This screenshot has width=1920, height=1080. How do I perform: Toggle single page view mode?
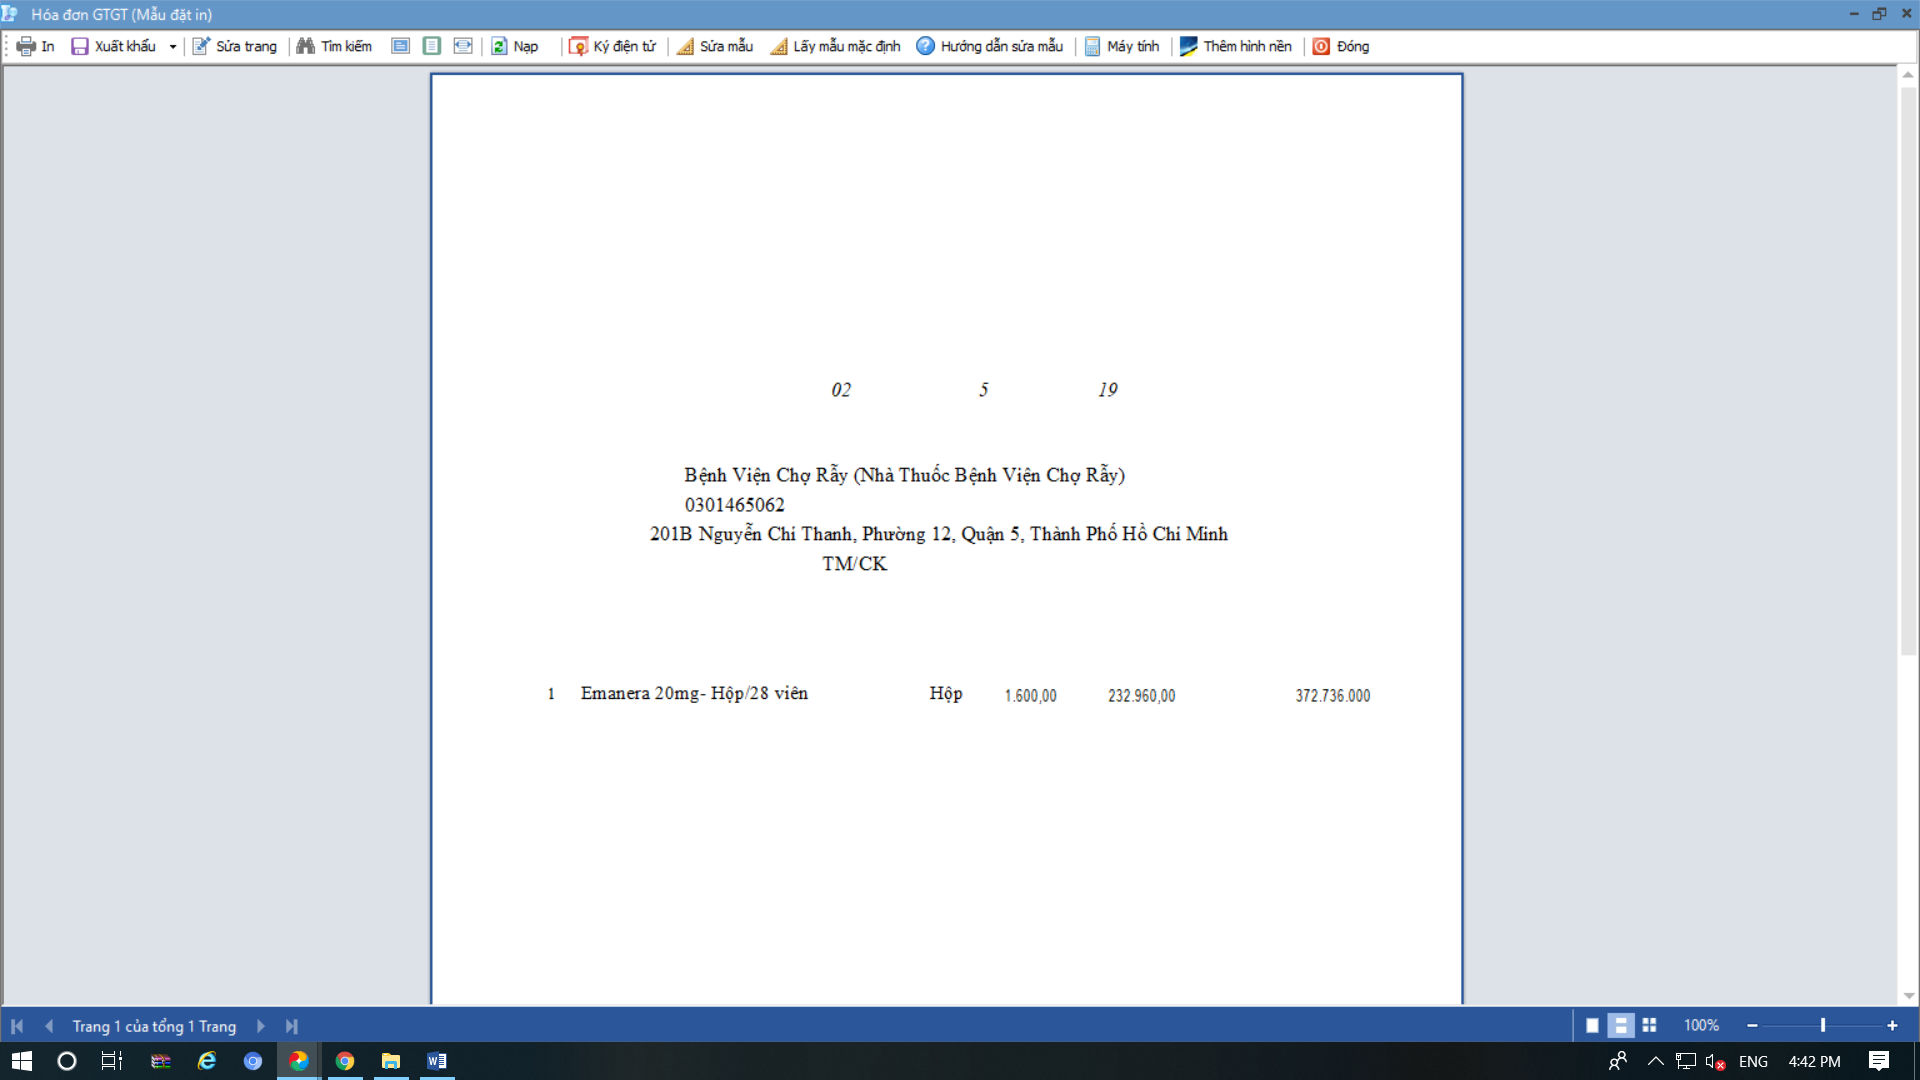point(1593,1025)
